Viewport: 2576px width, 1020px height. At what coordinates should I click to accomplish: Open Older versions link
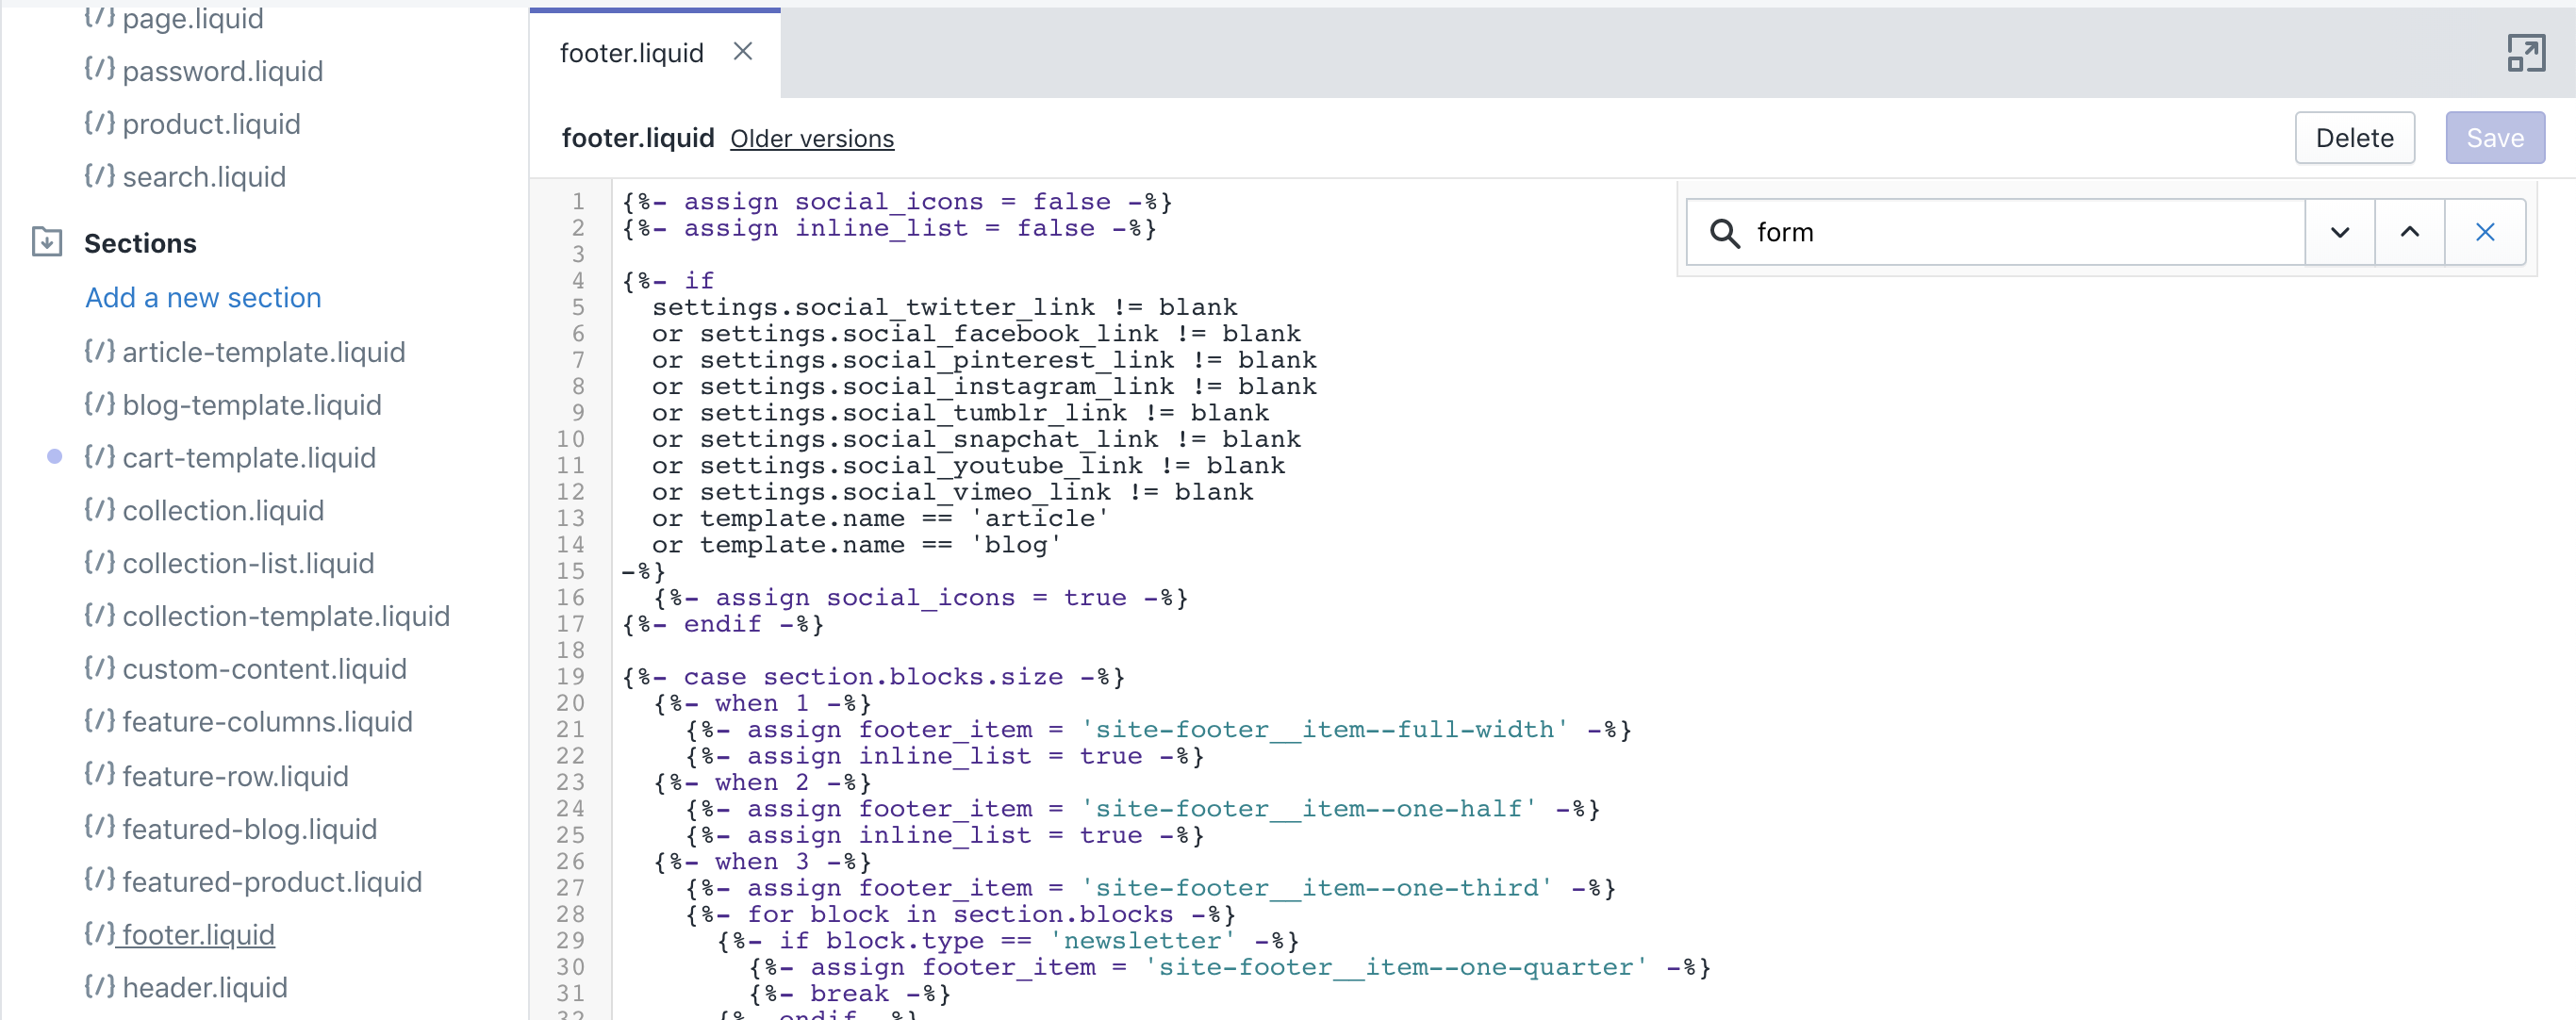(x=811, y=139)
